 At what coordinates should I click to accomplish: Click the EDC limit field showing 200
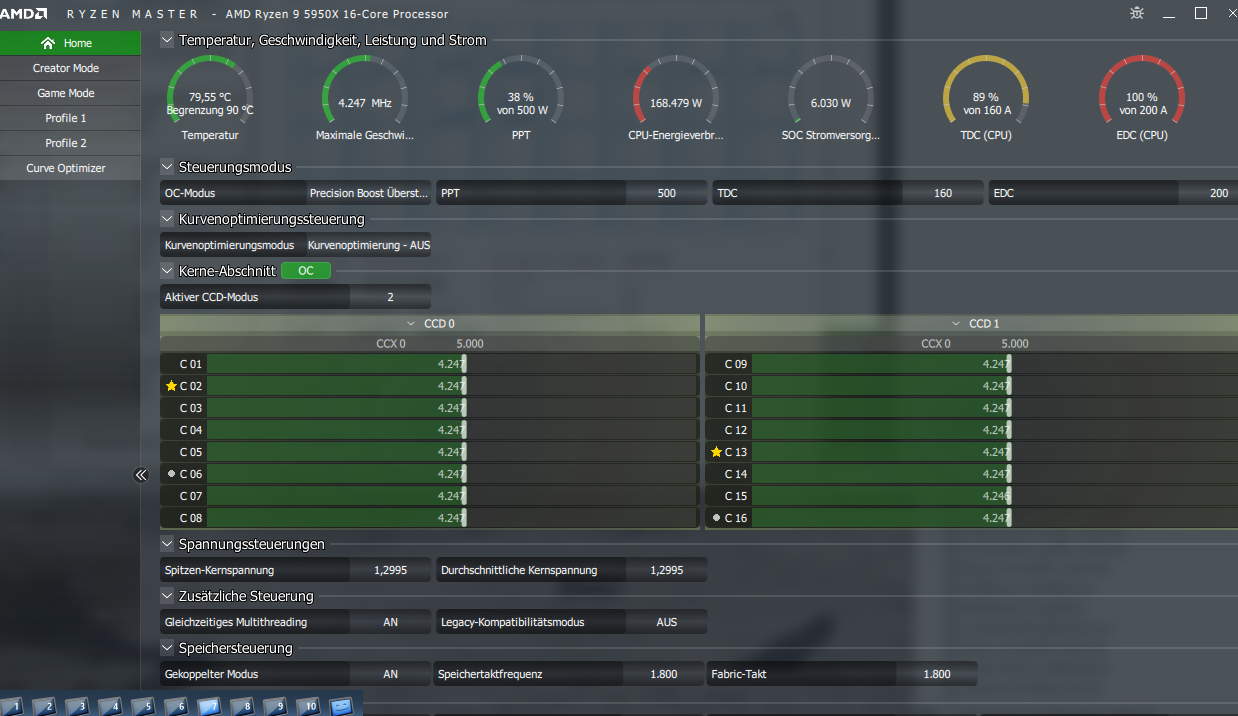(1208, 193)
